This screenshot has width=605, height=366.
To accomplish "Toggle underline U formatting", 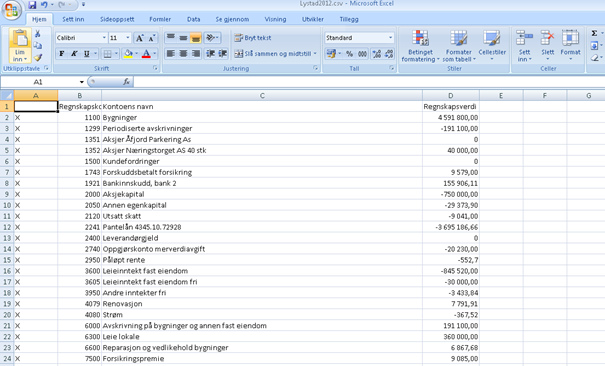I will pos(86,54).
